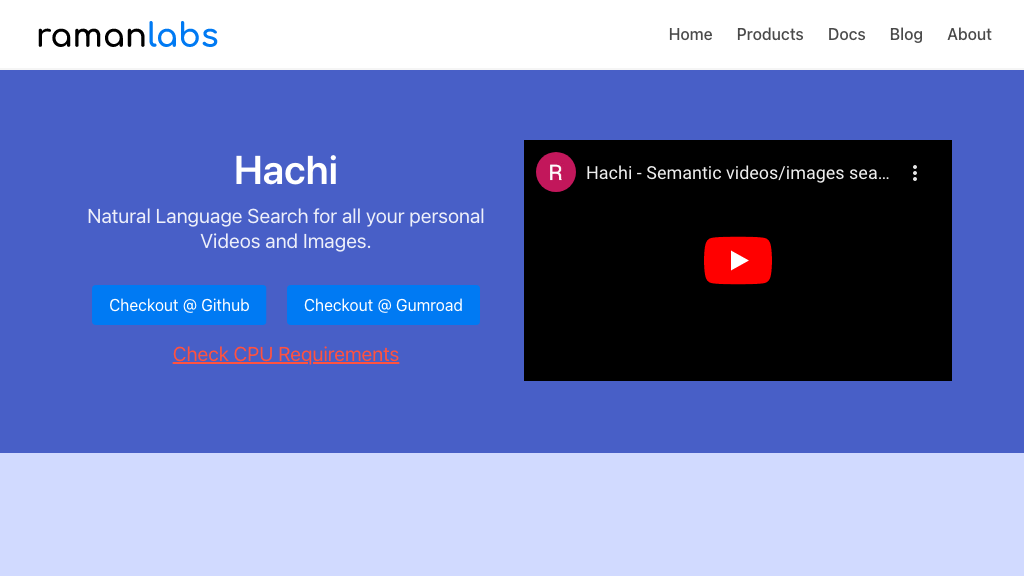Open the 'Check CPU Requirements' link
1024x576 pixels.
(286, 354)
